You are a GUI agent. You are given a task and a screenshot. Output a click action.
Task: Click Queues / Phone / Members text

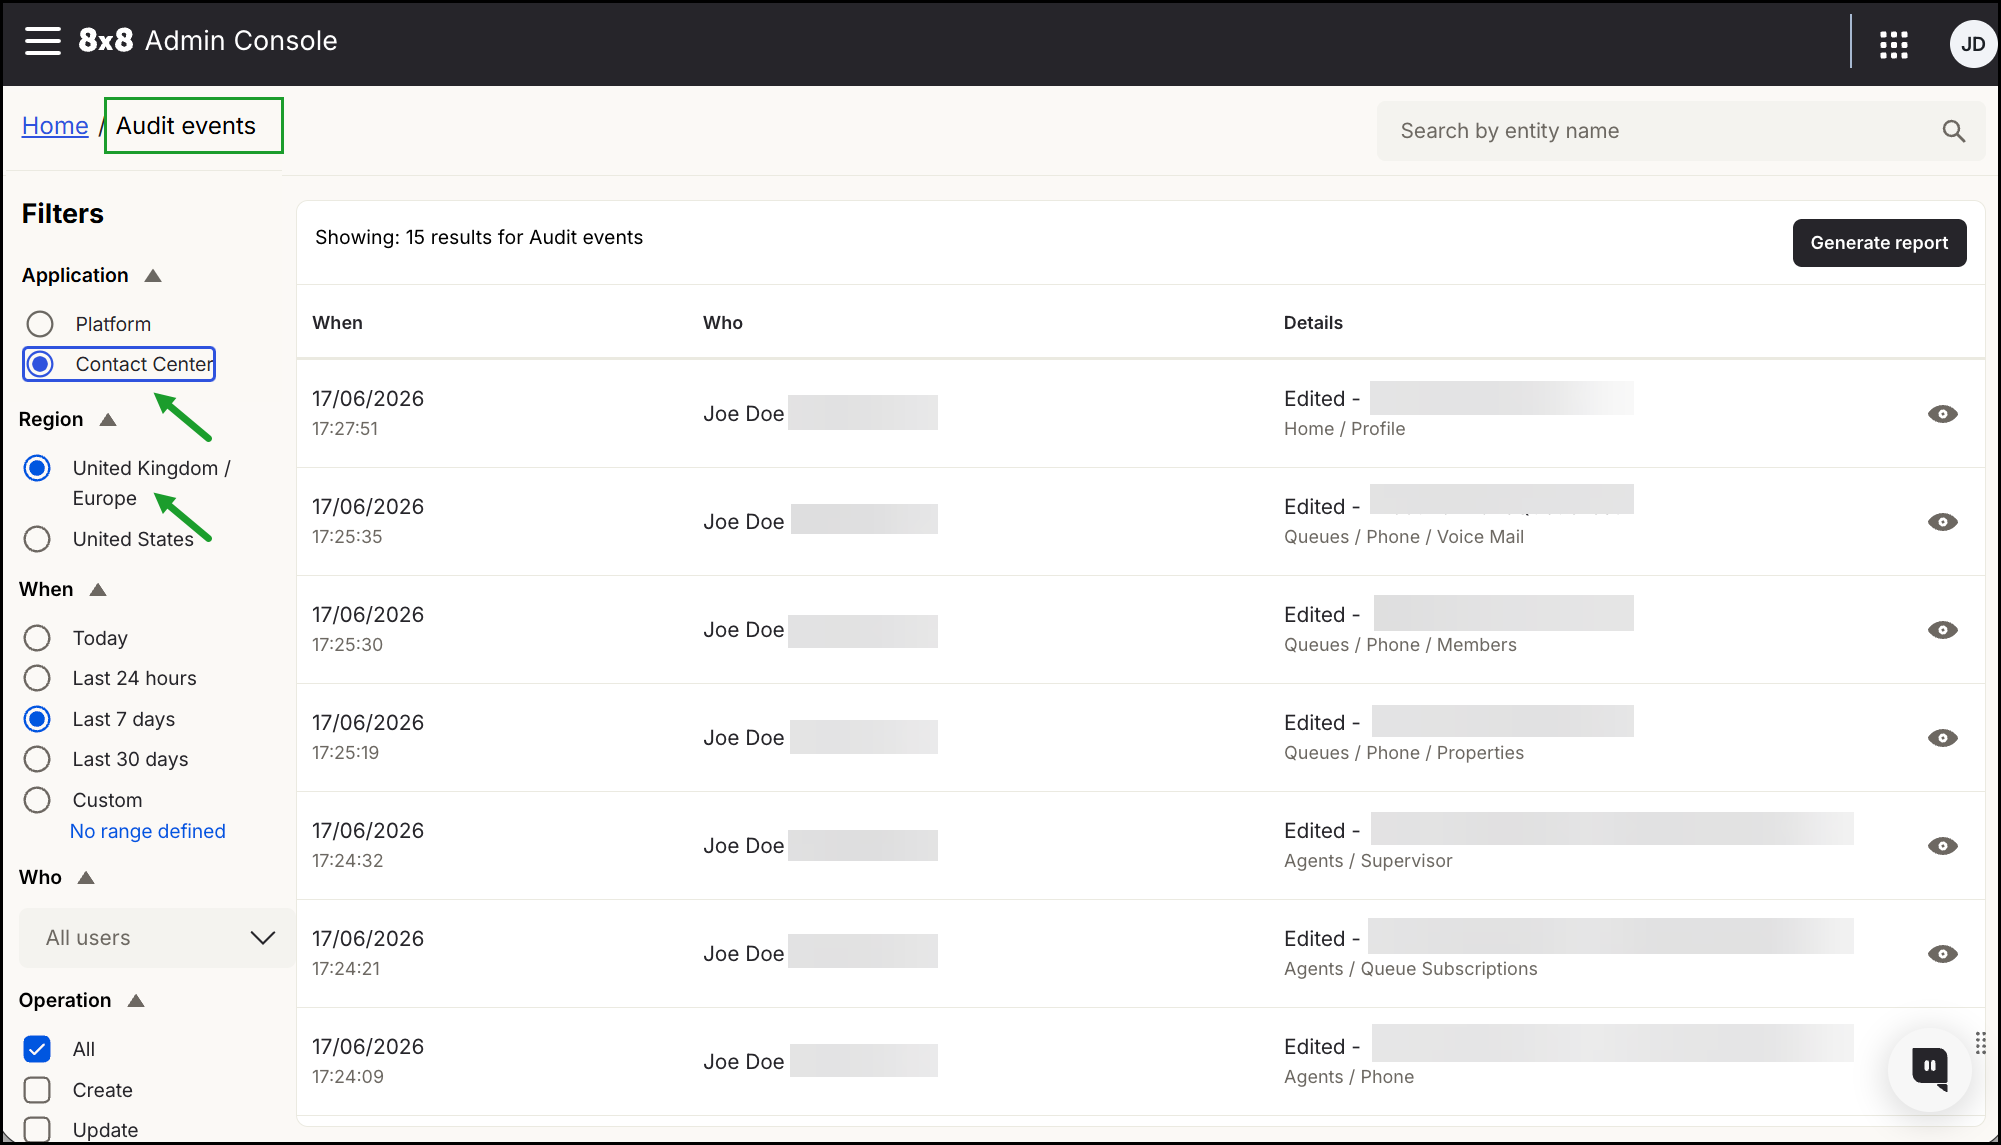(1400, 645)
